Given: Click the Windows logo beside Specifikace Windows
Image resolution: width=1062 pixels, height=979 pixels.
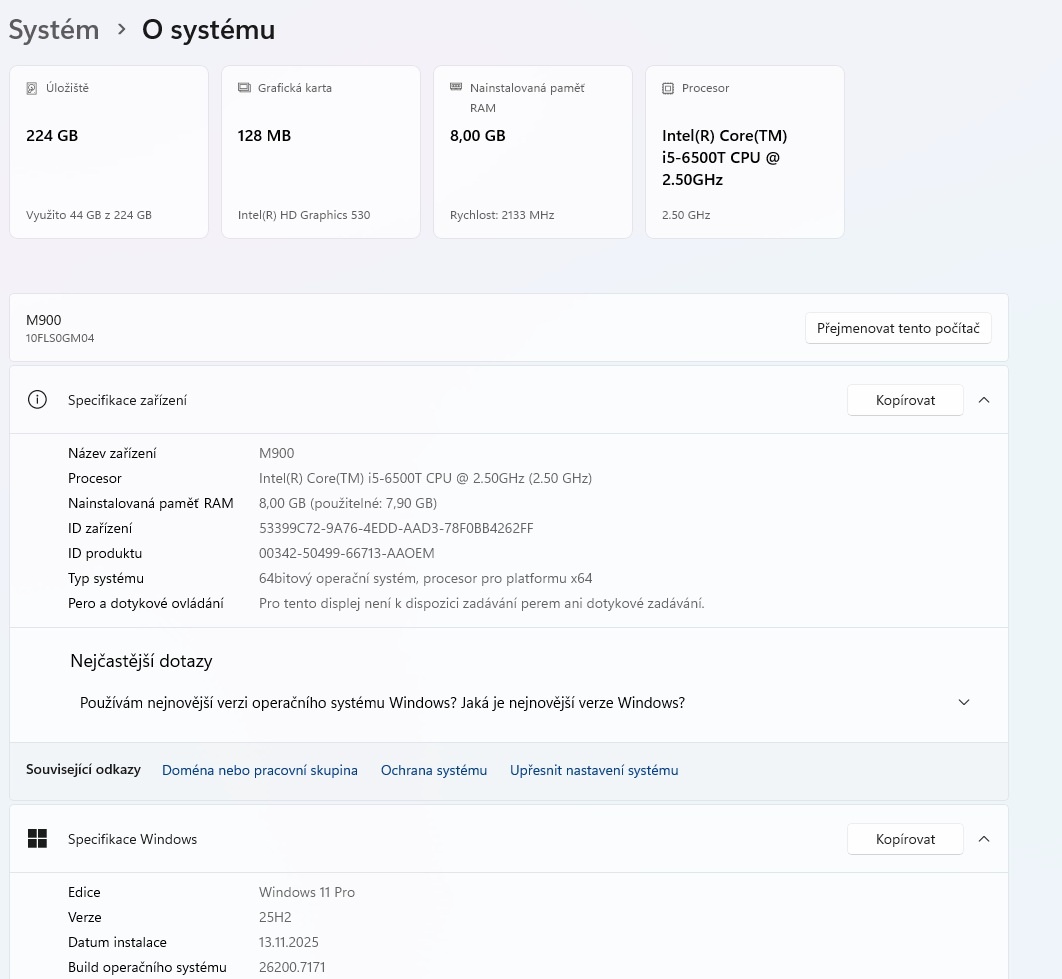Looking at the screenshot, I should pos(37,839).
